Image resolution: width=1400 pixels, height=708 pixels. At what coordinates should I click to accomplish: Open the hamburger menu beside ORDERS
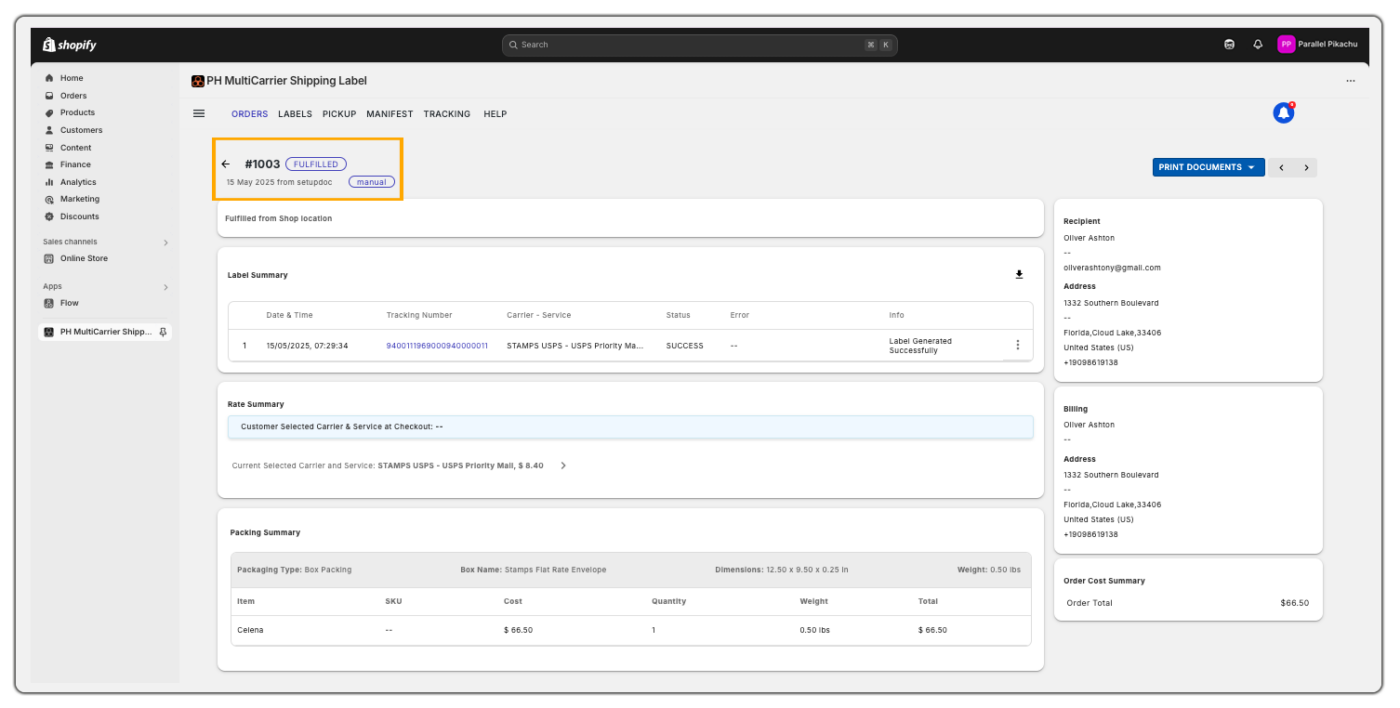(x=199, y=114)
